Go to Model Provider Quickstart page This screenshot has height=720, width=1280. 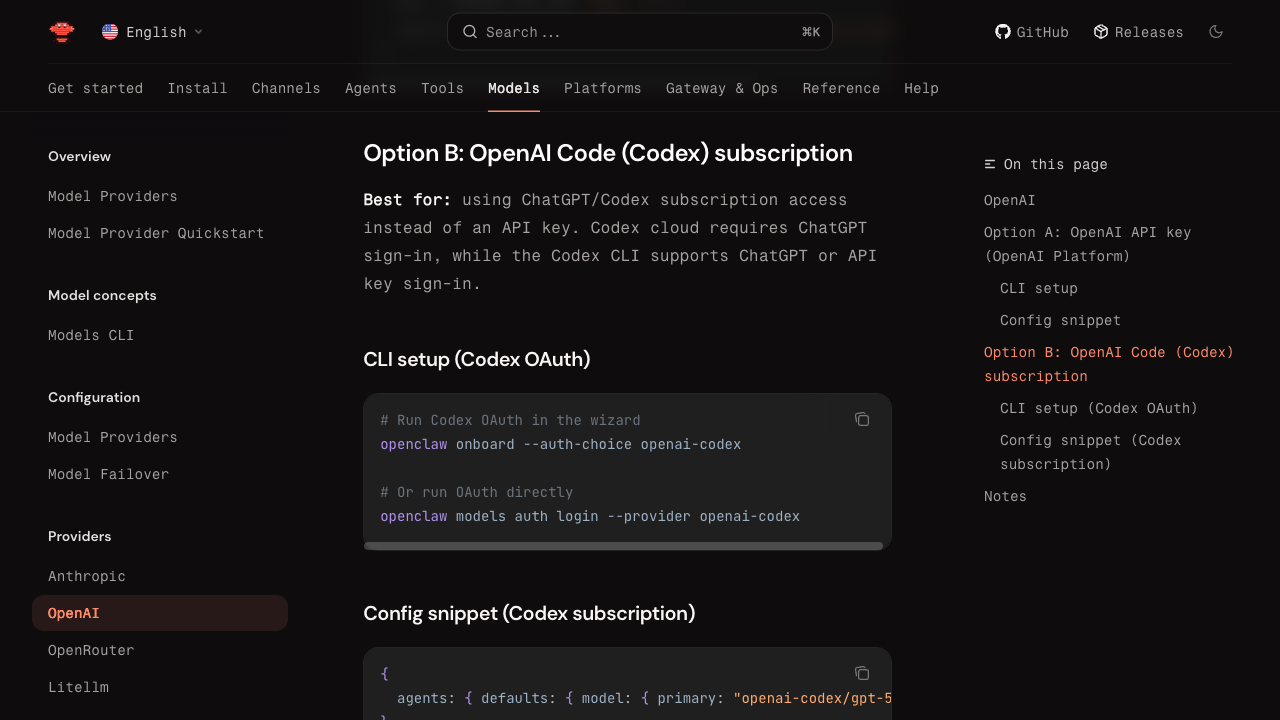click(156, 233)
